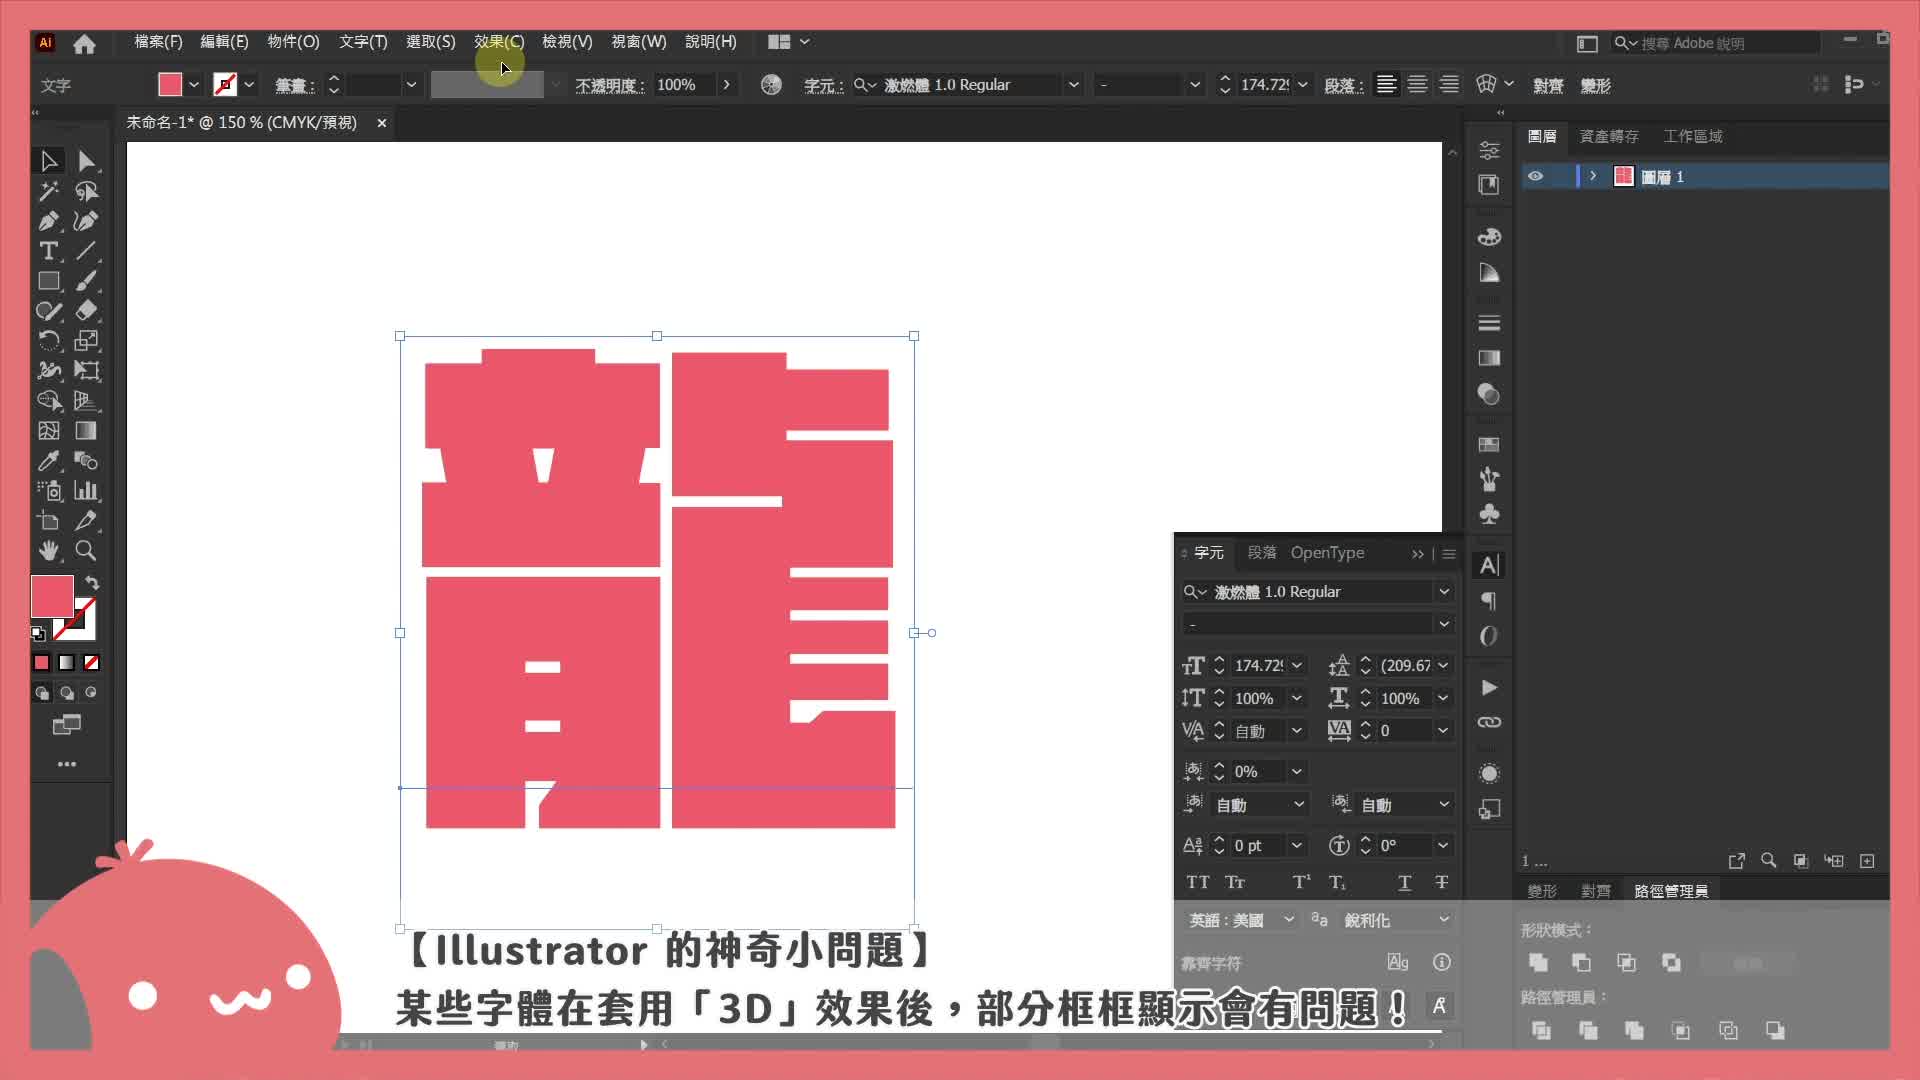
Task: Select the Eraser tool
Action: pos(86,311)
